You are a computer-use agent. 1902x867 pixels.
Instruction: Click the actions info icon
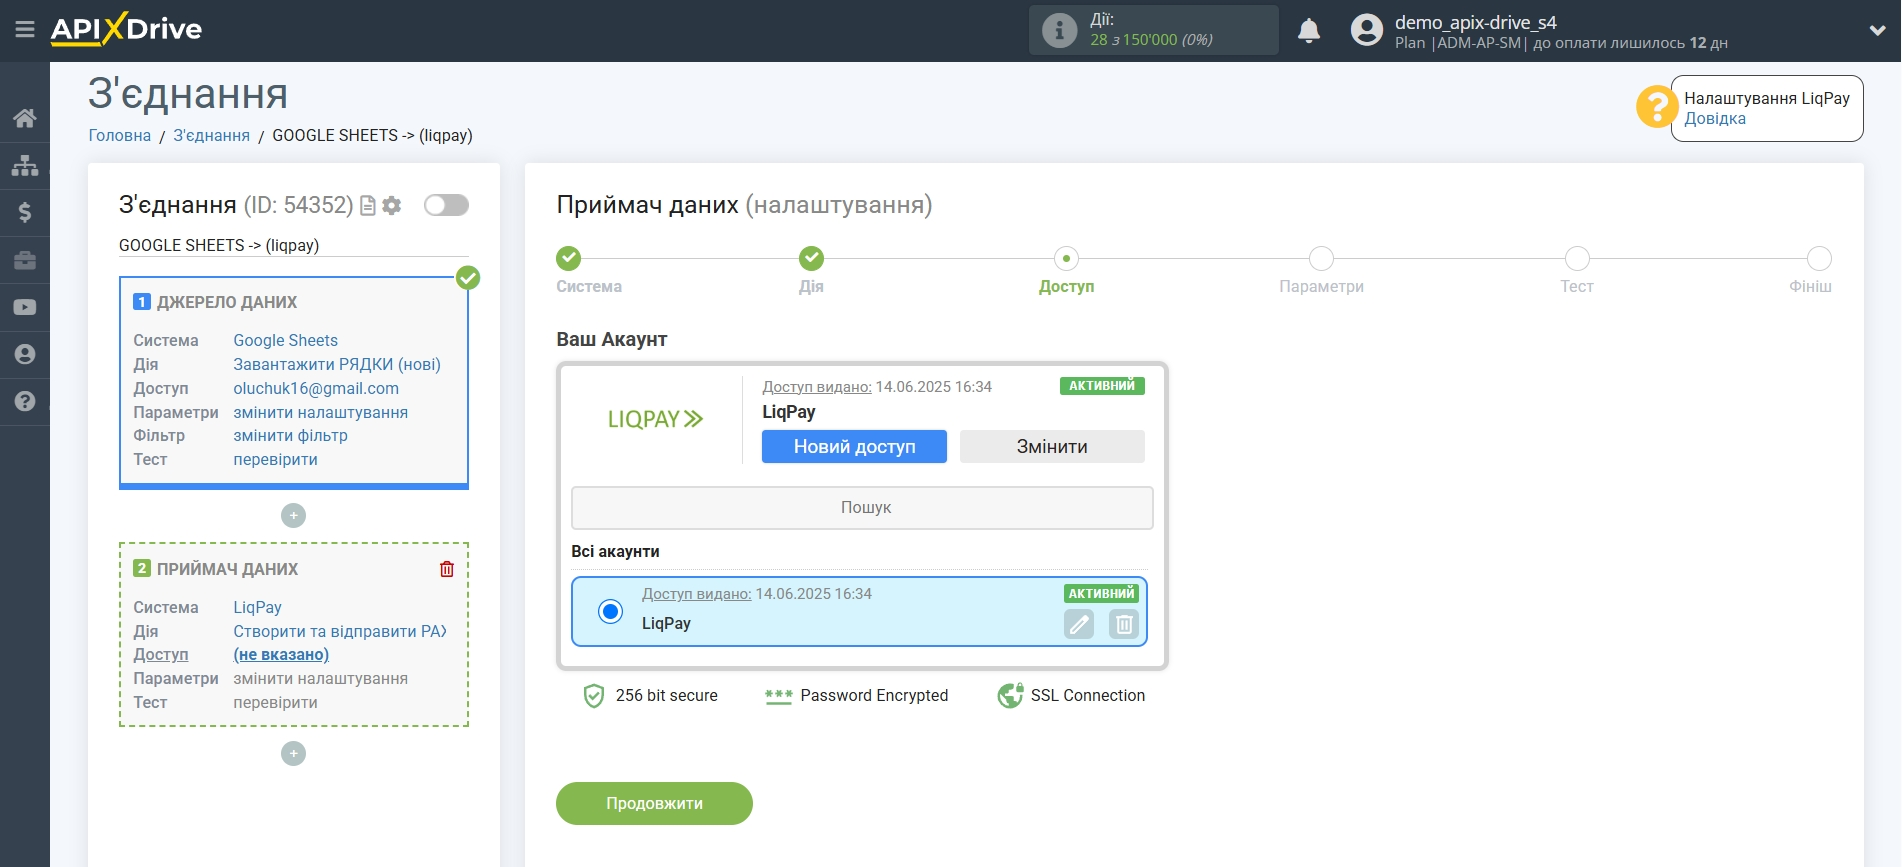click(1059, 30)
